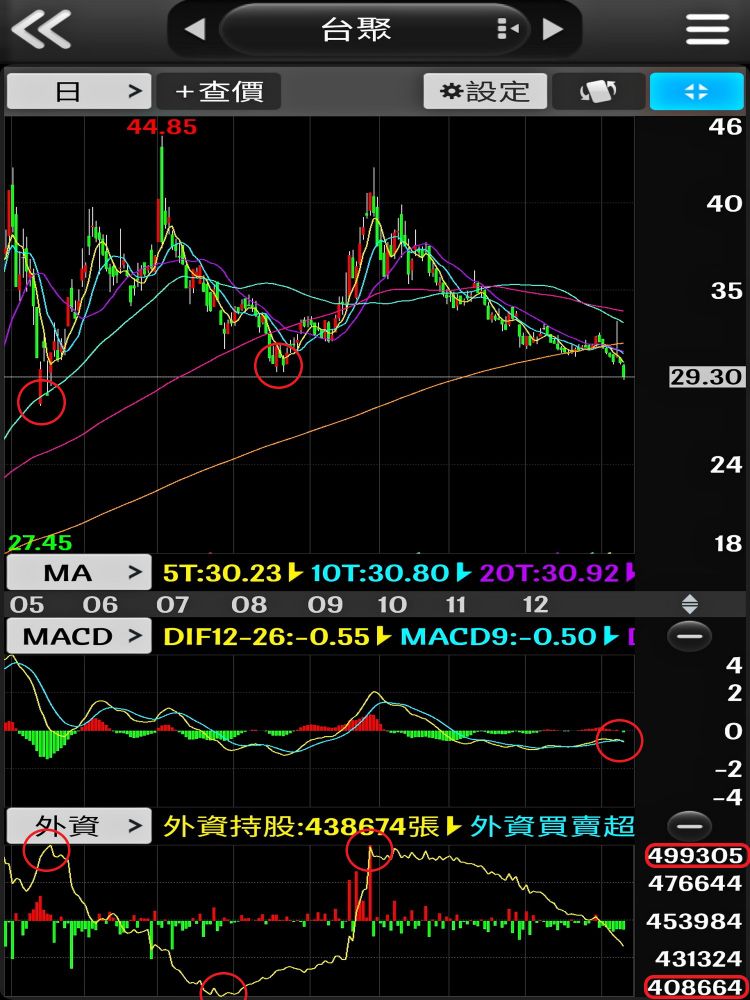This screenshot has width=750, height=1000.
Task: Collapse the 外資 panel with minus button
Action: pos(689,826)
